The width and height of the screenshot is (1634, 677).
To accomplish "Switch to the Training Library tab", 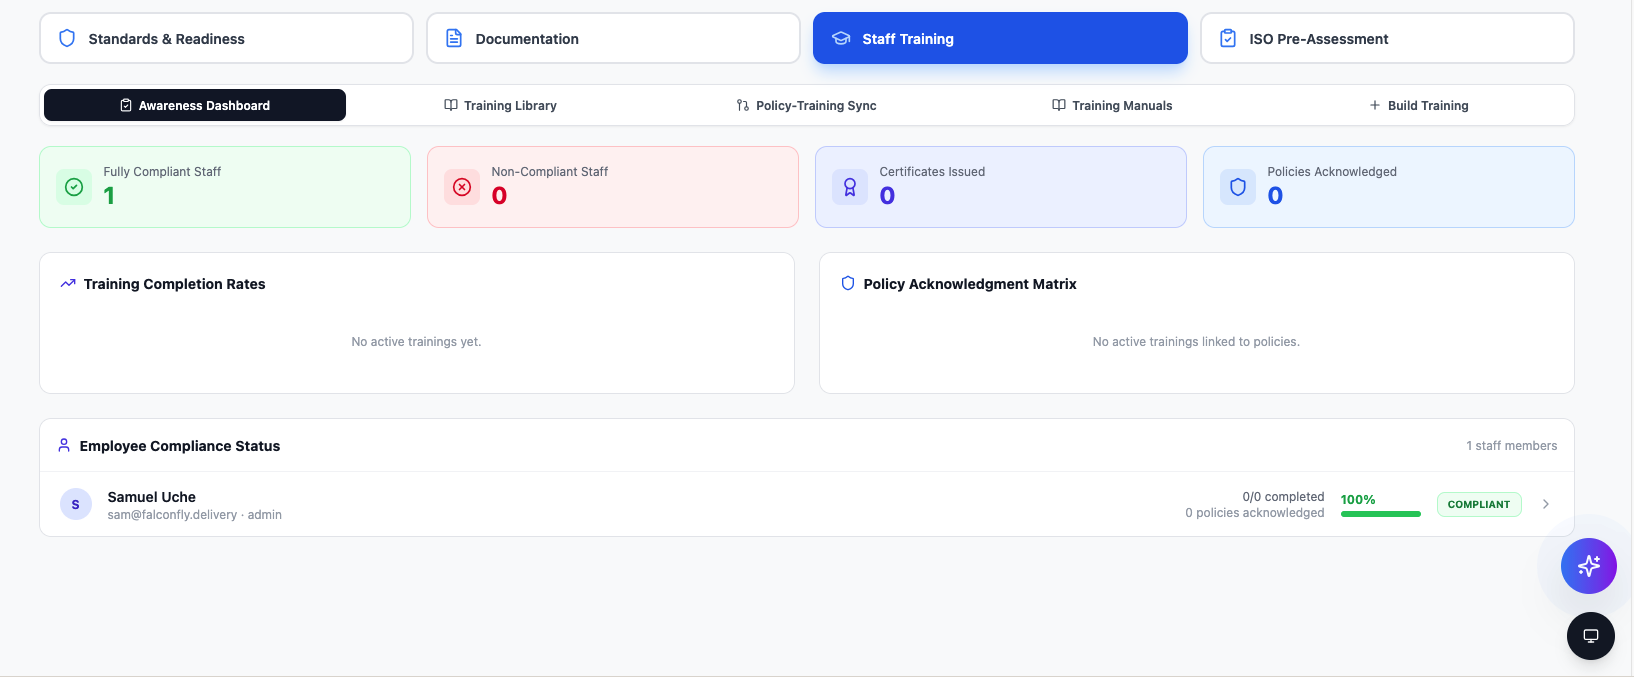I will (x=500, y=105).
